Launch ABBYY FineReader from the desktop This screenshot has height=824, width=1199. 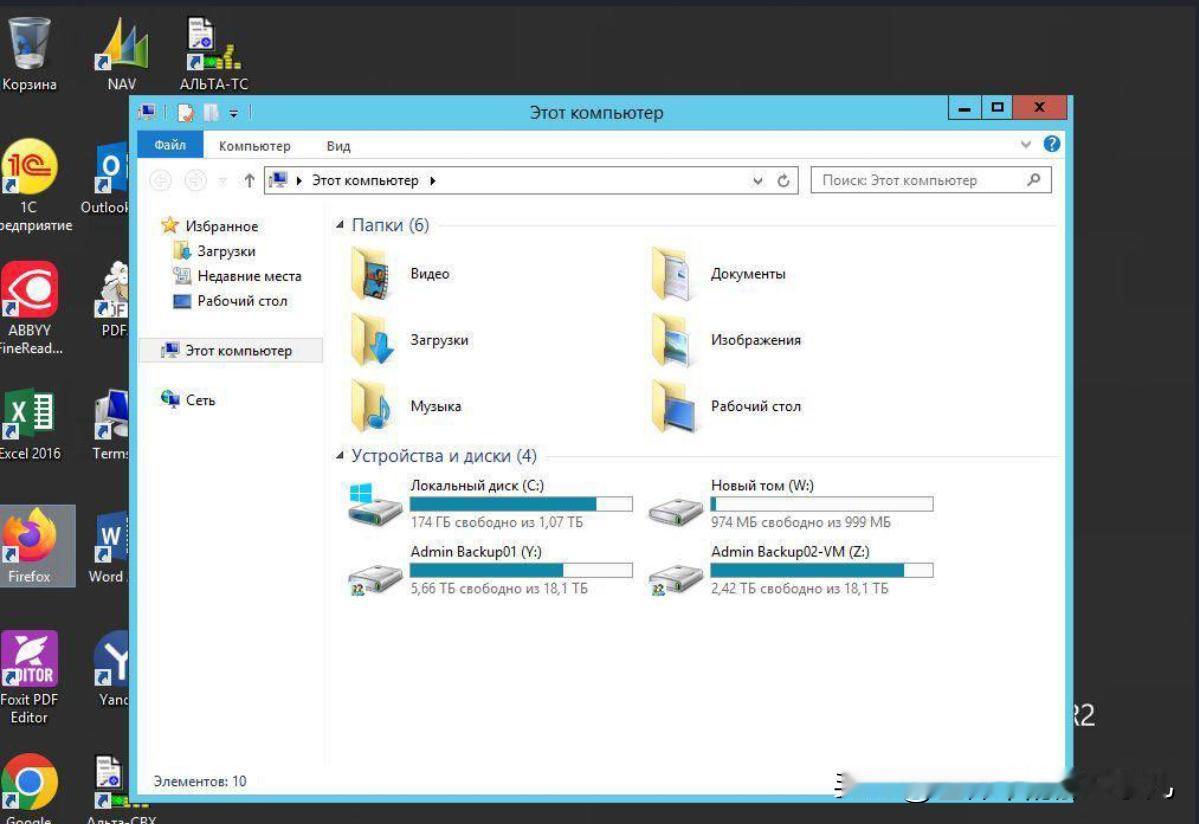29,308
